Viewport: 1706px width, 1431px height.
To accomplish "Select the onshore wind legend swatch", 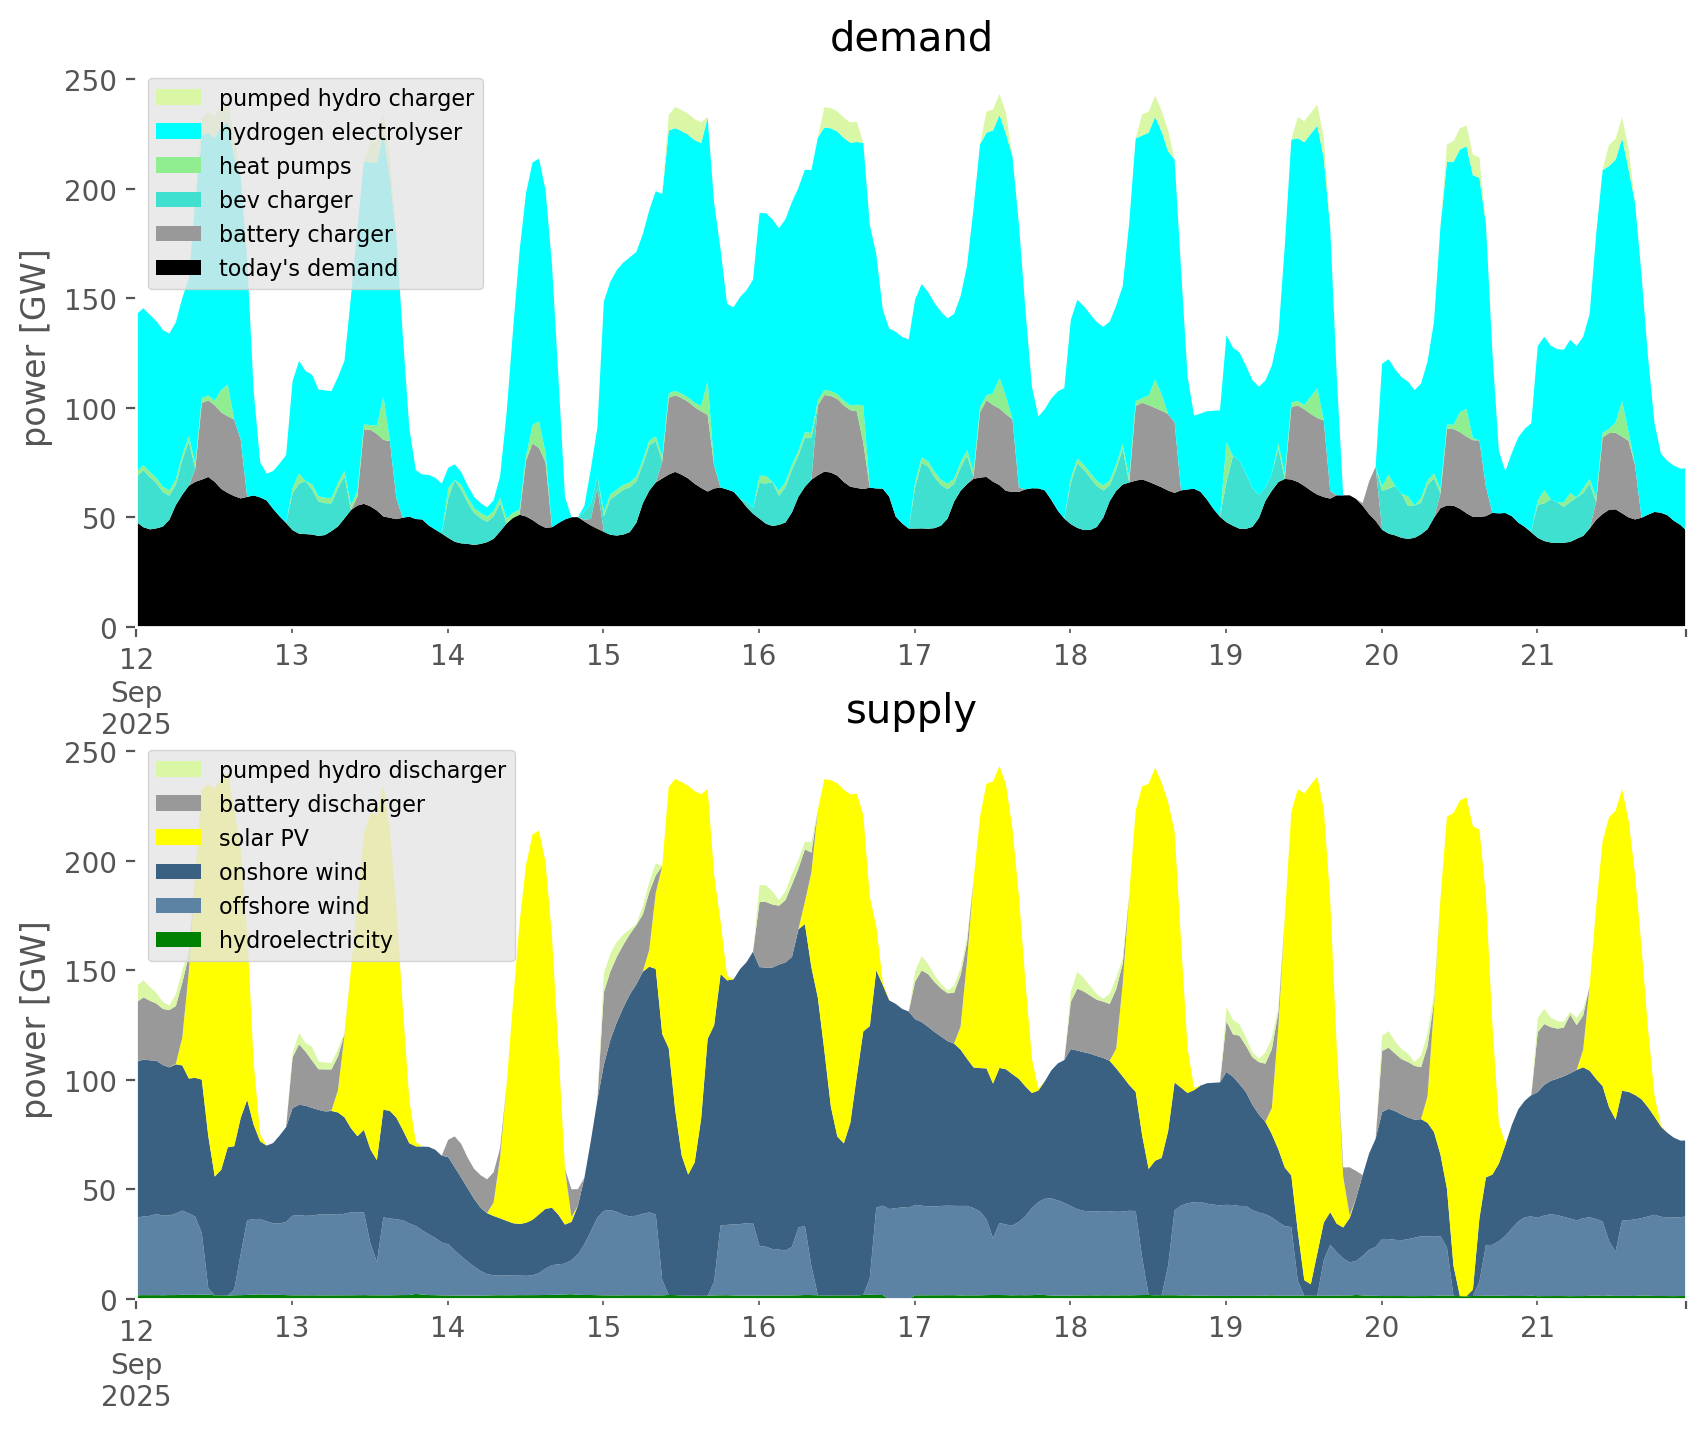I will (x=179, y=872).
